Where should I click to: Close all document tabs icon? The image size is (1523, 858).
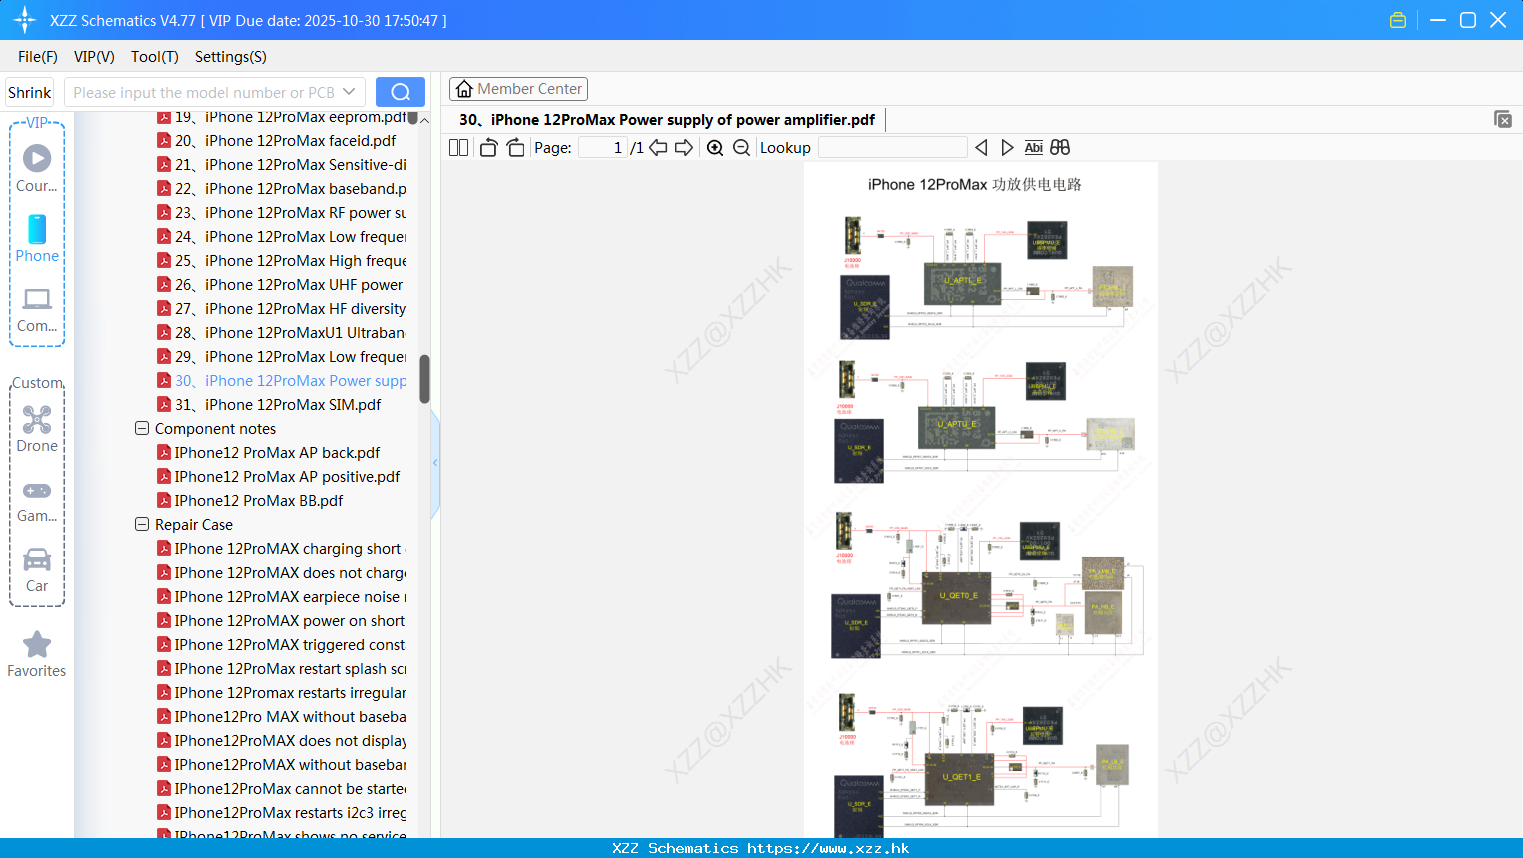[x=1503, y=119]
